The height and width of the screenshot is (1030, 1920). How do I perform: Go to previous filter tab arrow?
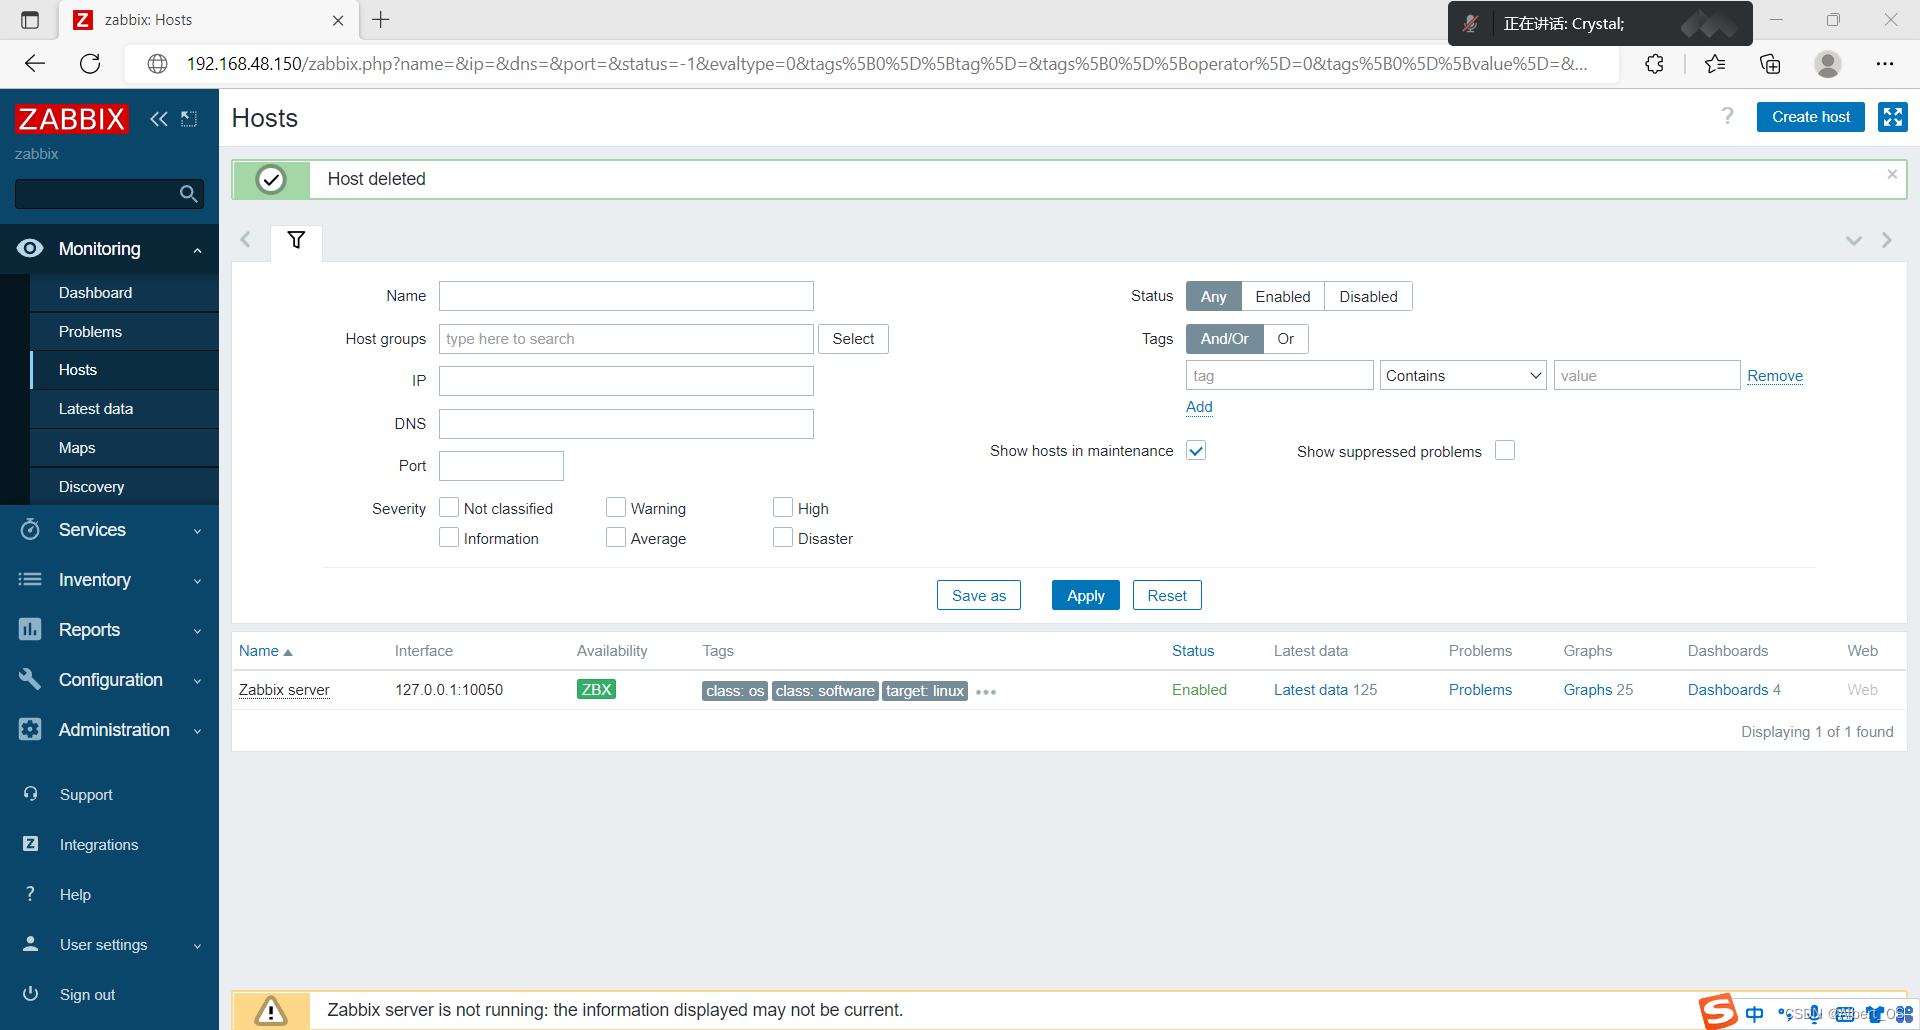(246, 240)
